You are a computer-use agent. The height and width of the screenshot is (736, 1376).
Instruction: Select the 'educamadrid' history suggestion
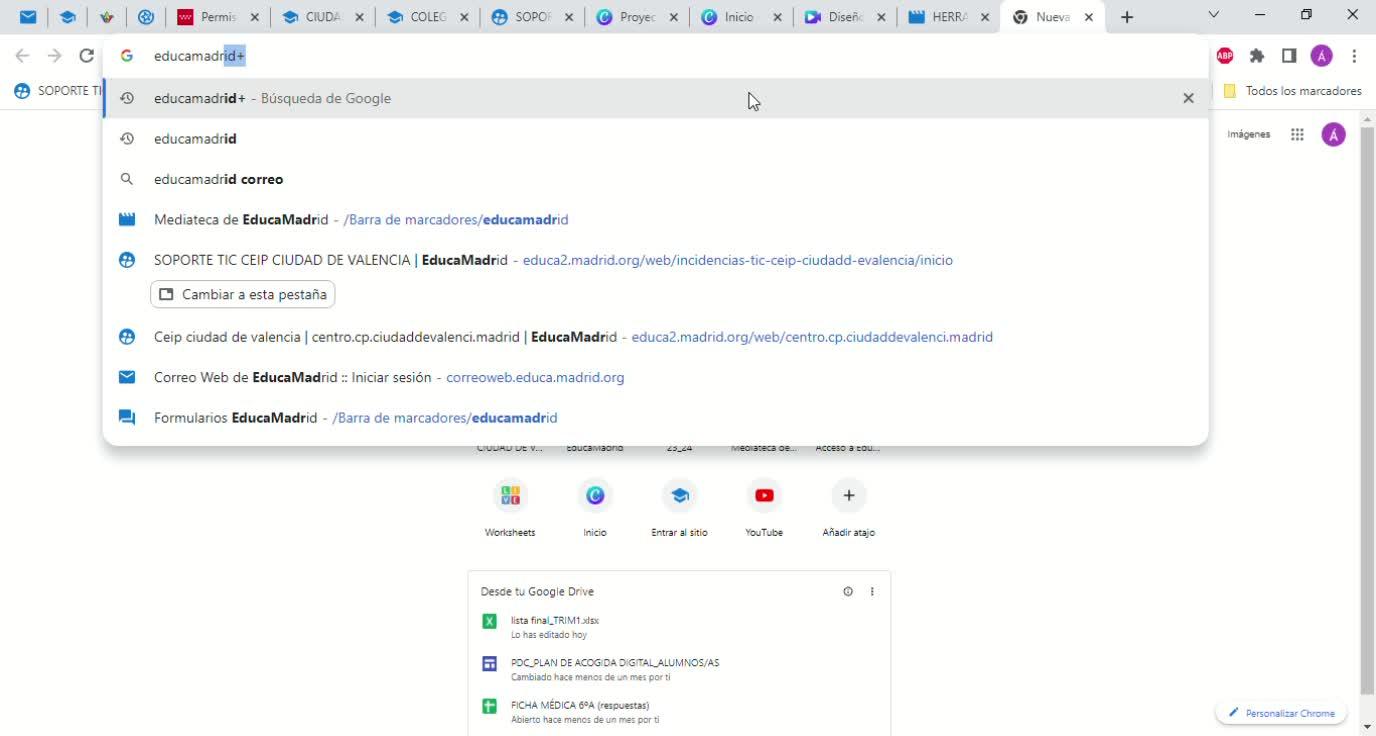pyautogui.click(x=655, y=139)
